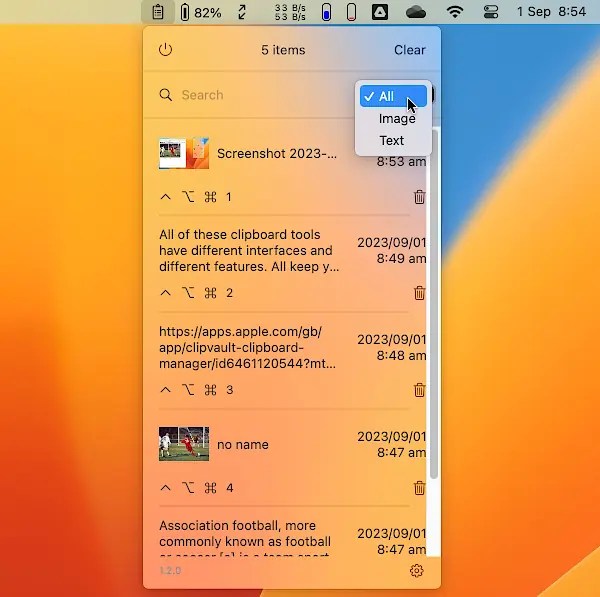This screenshot has height=597, width=600.
Task: Delete clipboard item with shortcut 3
Action: [419, 390]
